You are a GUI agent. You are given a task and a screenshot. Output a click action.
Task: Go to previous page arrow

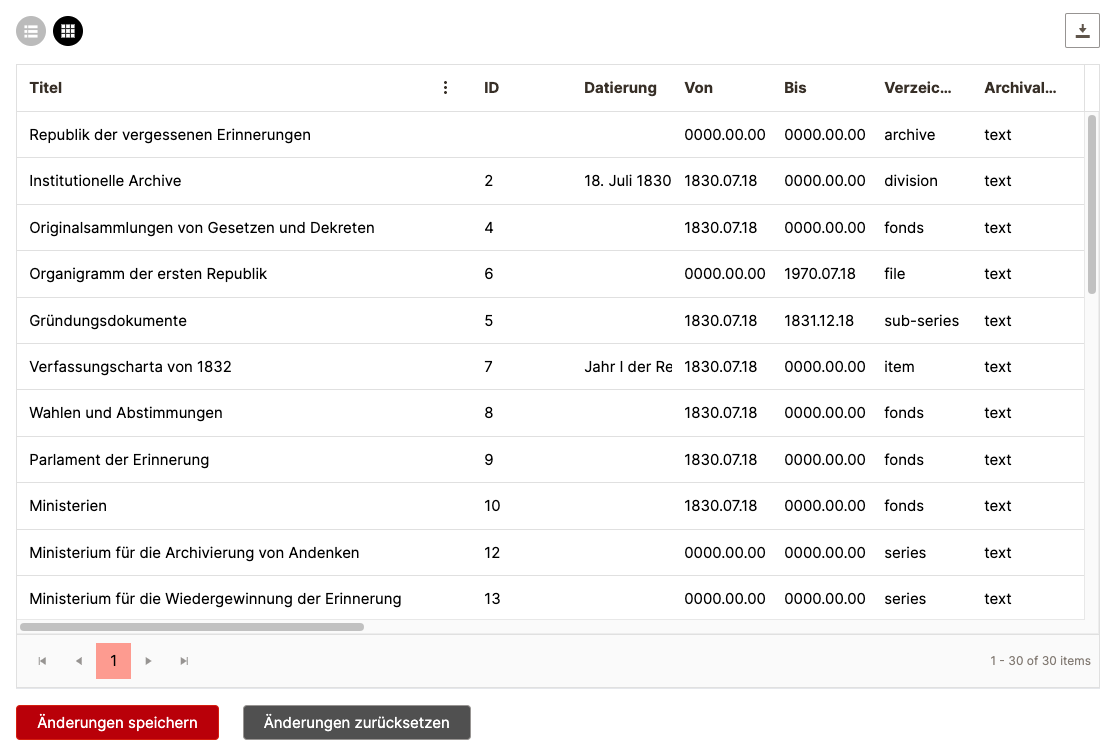coord(78,661)
